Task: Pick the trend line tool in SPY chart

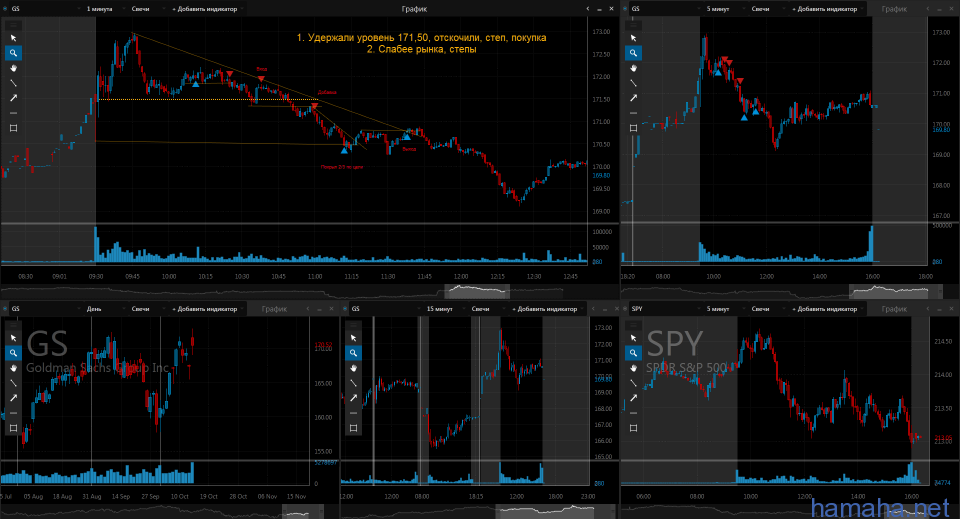Action: 634,383
